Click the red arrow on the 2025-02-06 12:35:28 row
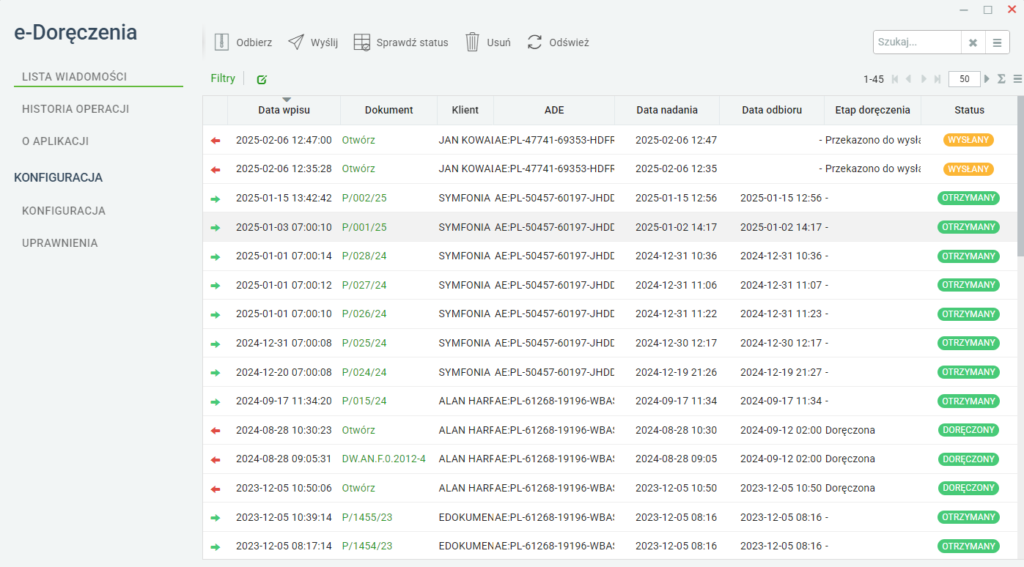1024x567 pixels. pyautogui.click(x=216, y=170)
